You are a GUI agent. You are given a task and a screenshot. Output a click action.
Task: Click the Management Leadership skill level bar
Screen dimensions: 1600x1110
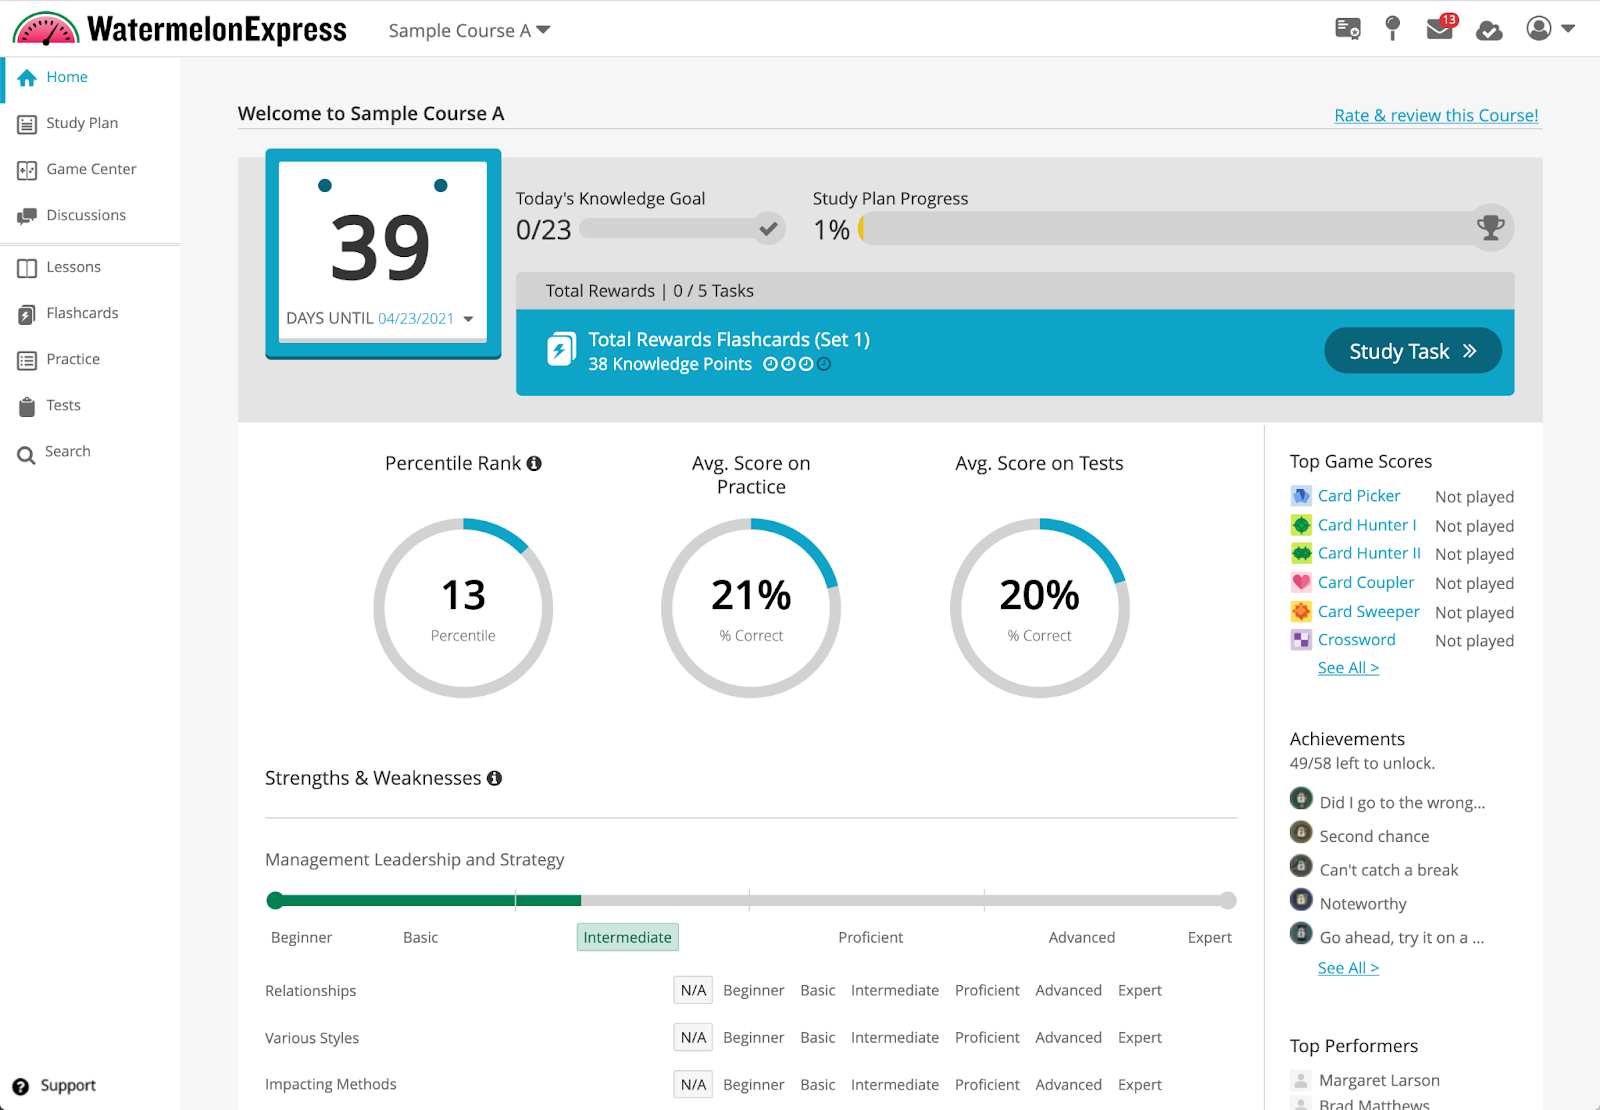coord(751,901)
